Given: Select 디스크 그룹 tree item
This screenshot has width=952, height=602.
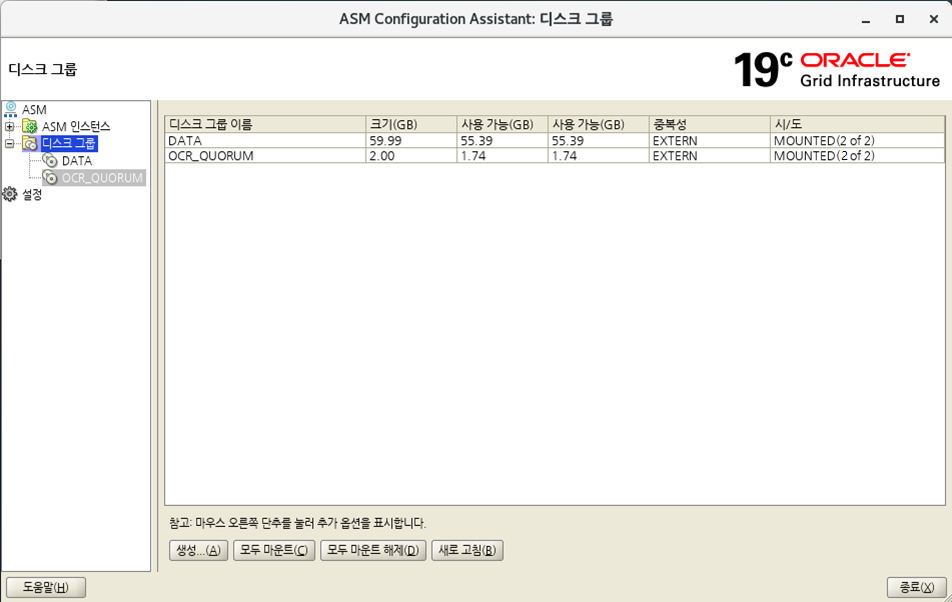Looking at the screenshot, I should (x=69, y=143).
